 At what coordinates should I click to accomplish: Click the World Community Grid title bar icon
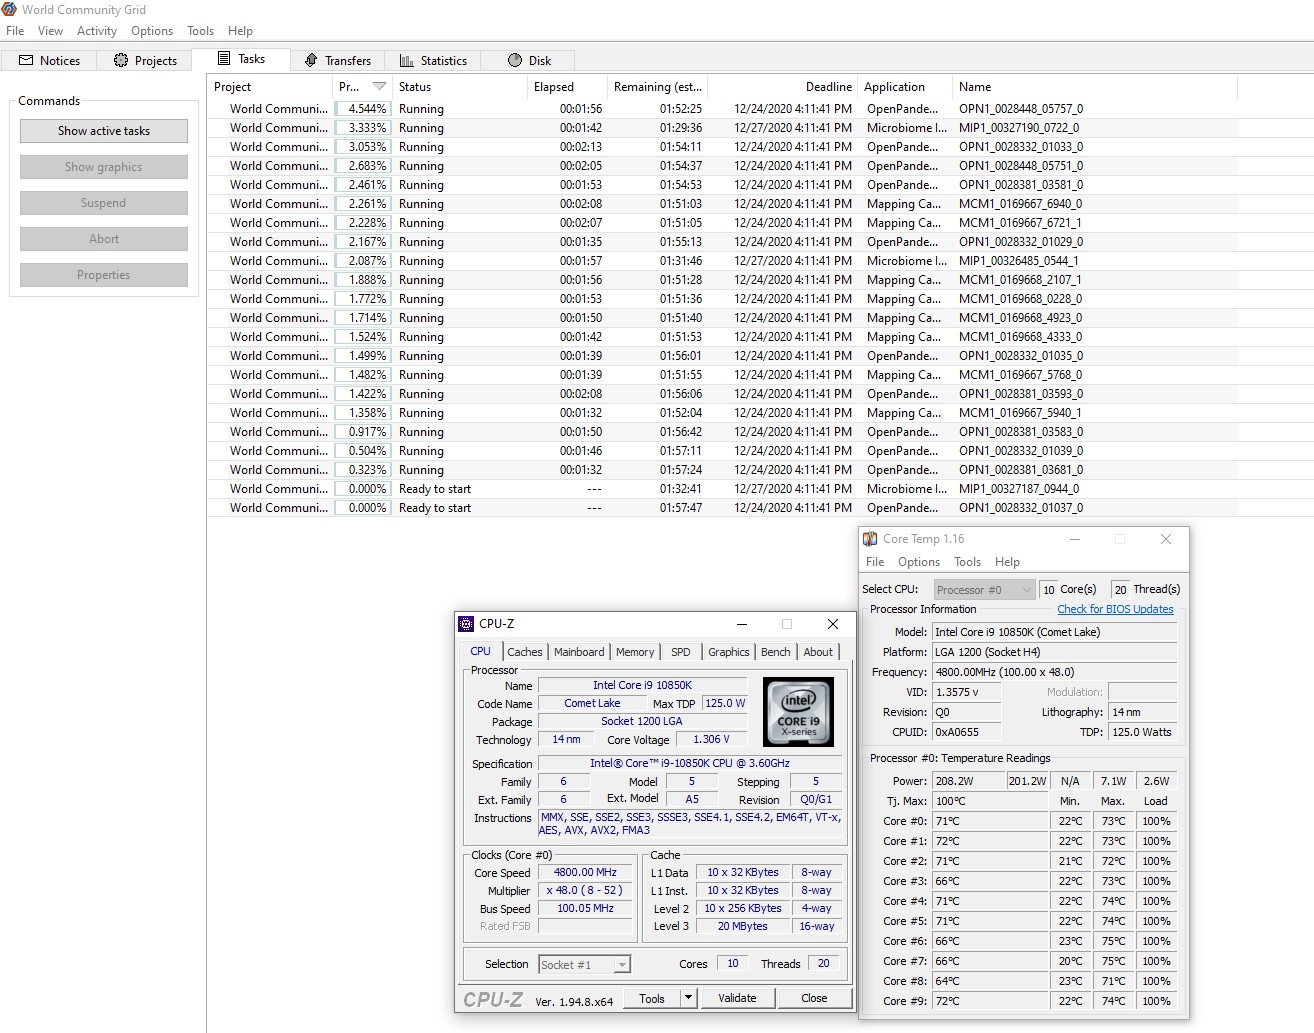pyautogui.click(x=9, y=9)
